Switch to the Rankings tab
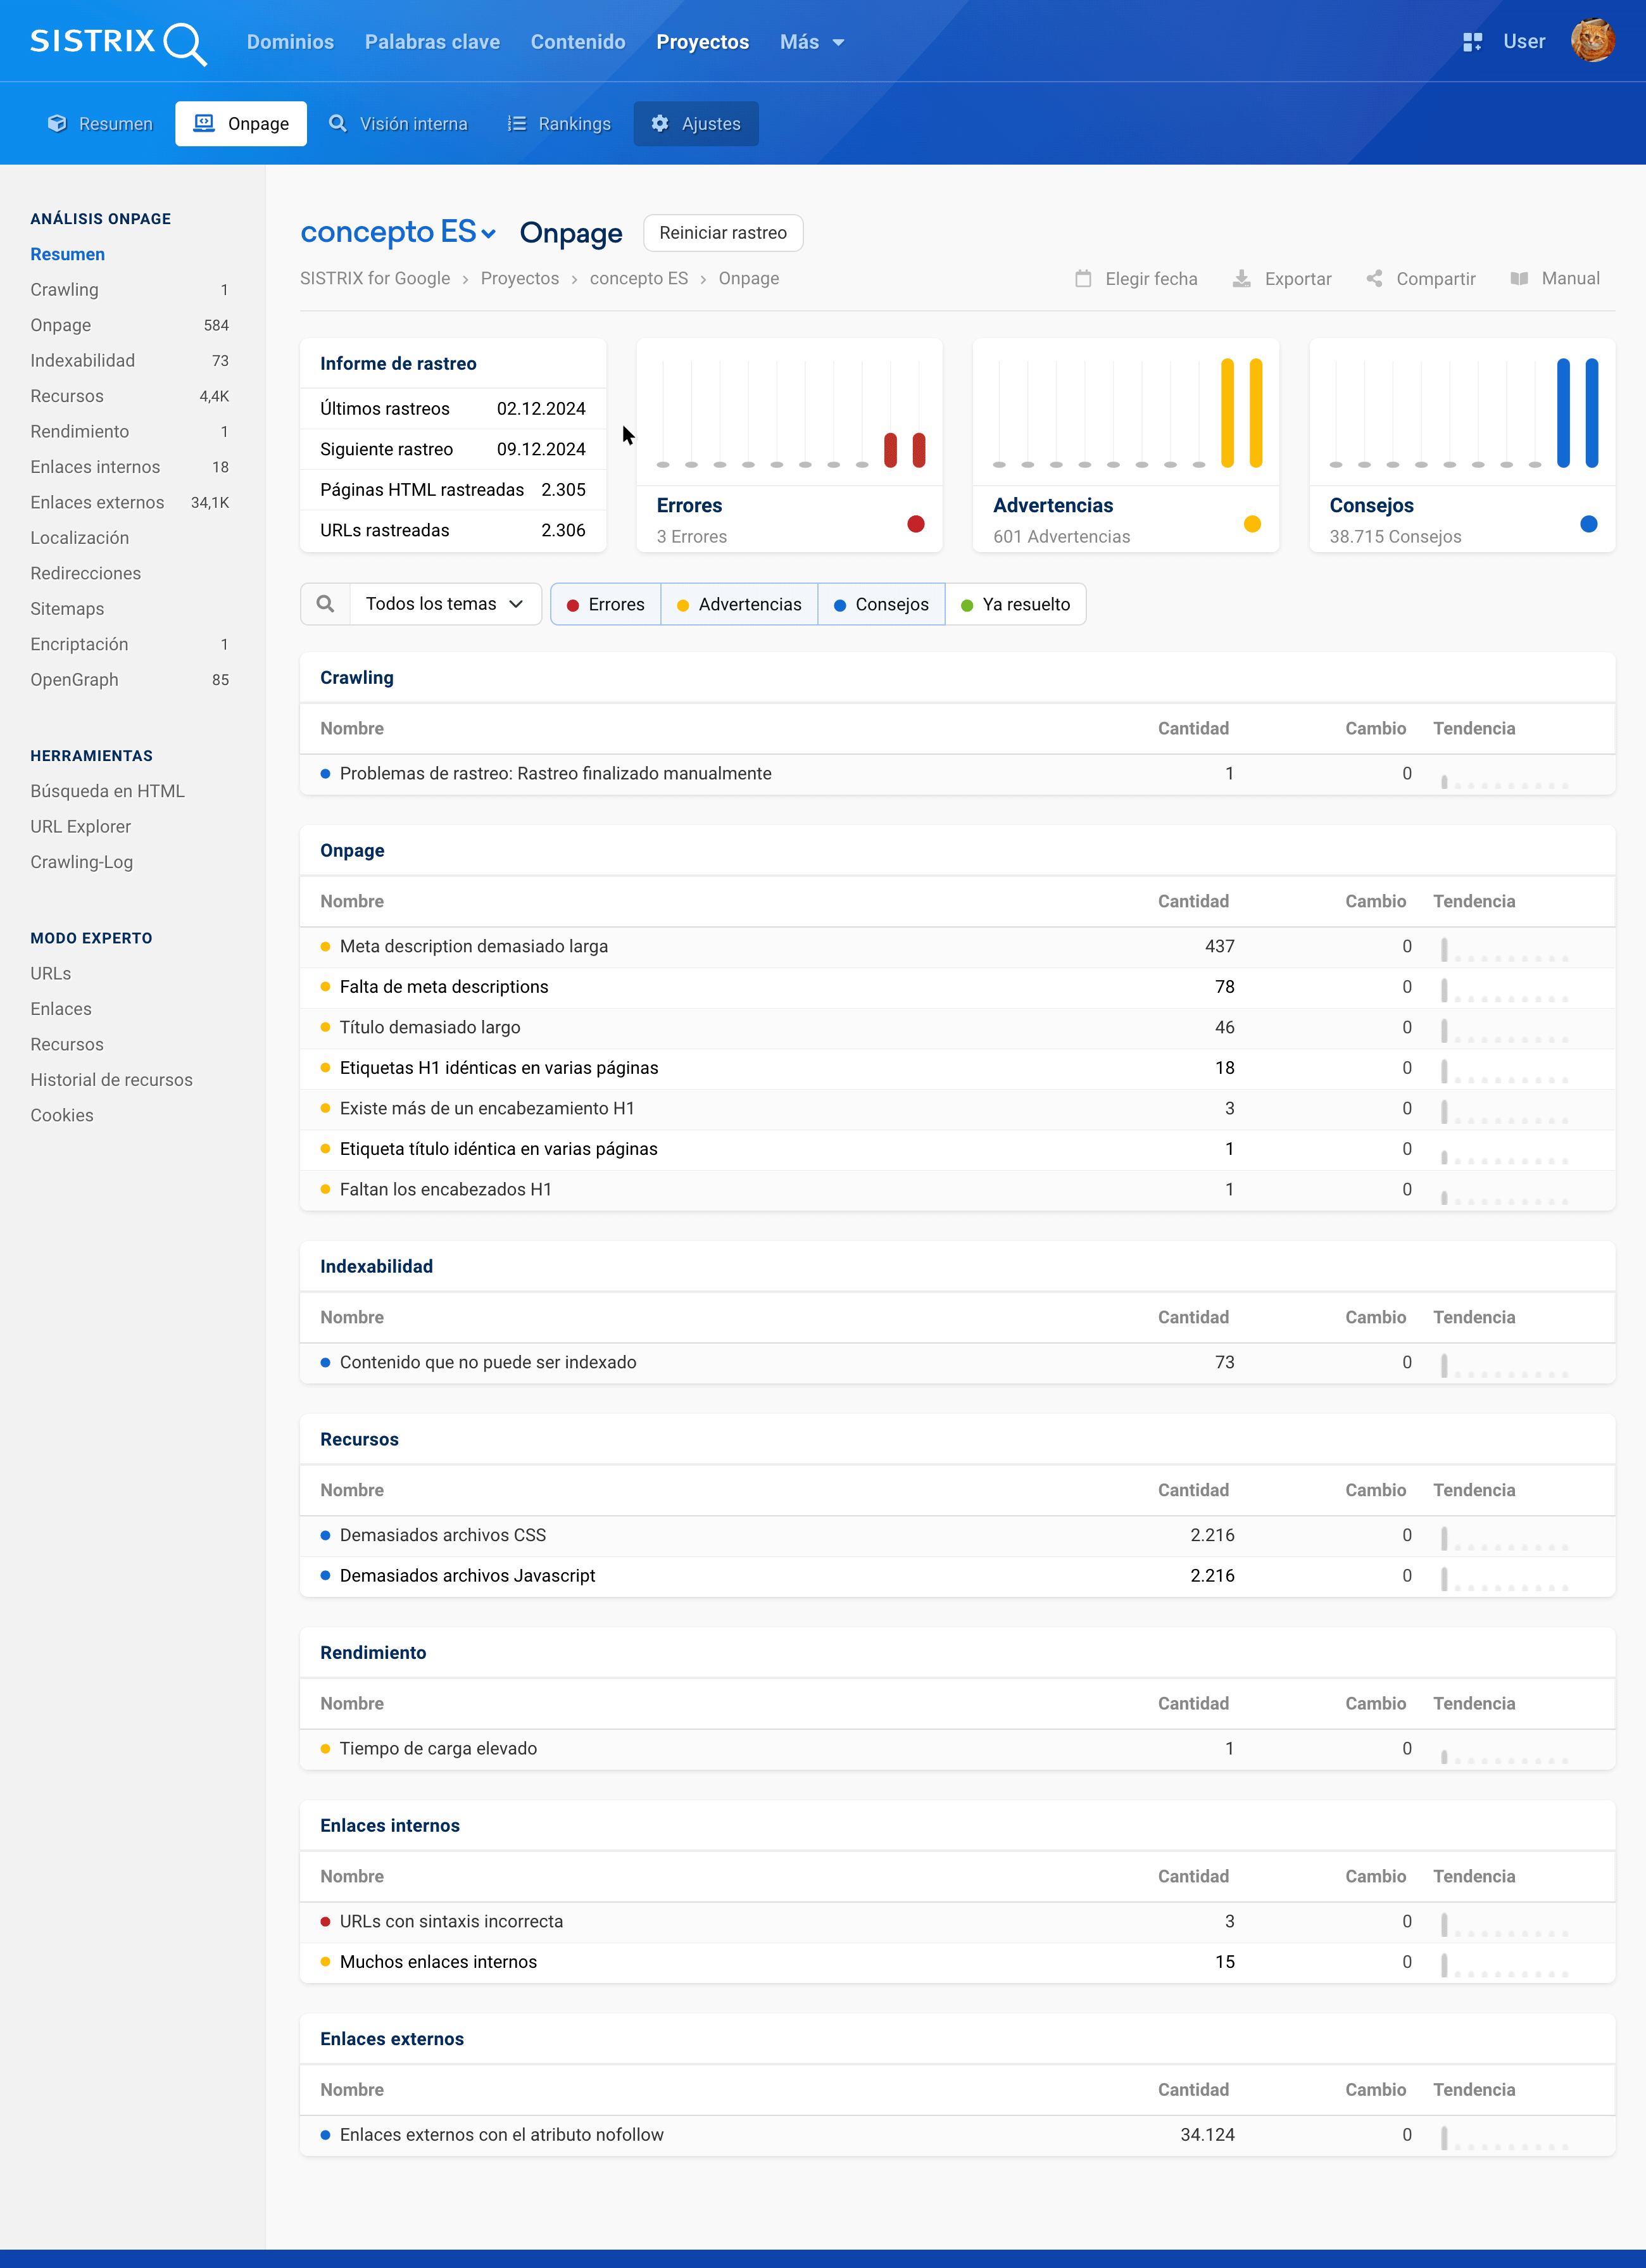Screen dimensions: 1646x2268 click(559, 124)
